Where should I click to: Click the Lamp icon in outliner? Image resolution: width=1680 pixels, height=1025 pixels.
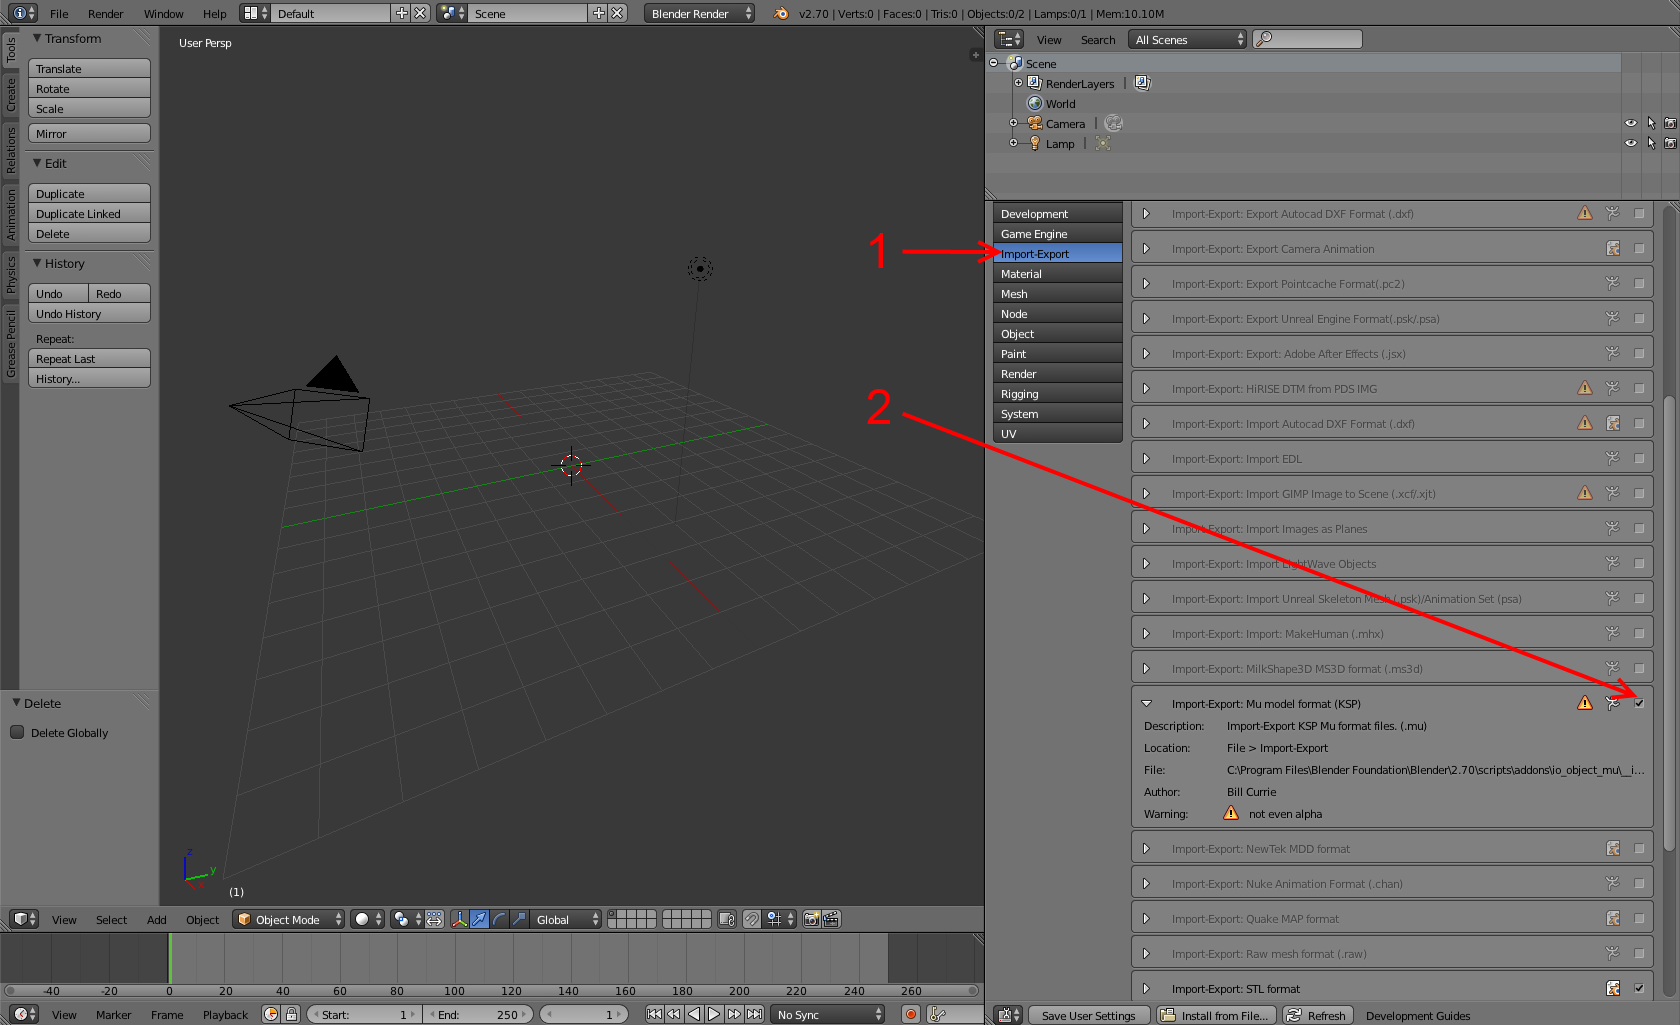(x=1035, y=144)
